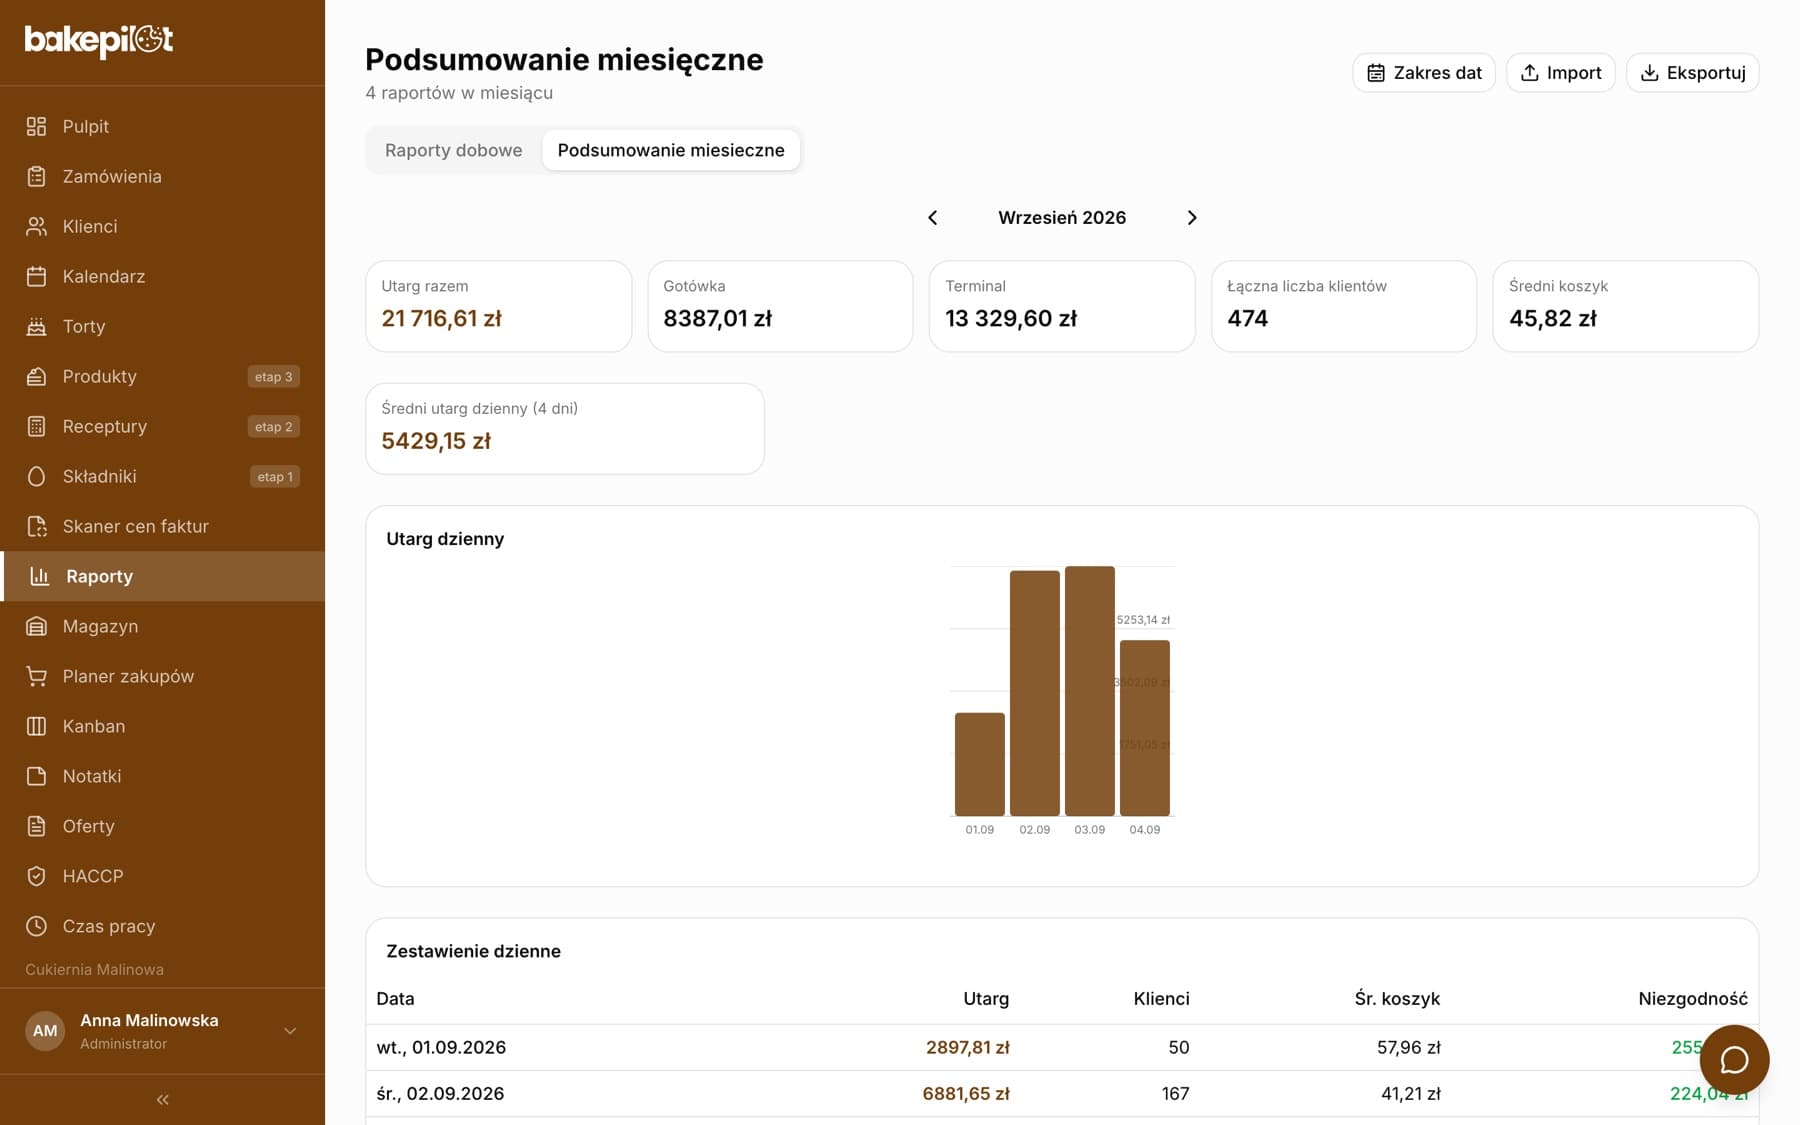Click the 2897,81 zł revenue cell
The image size is (1800, 1125).
pyautogui.click(x=968, y=1048)
